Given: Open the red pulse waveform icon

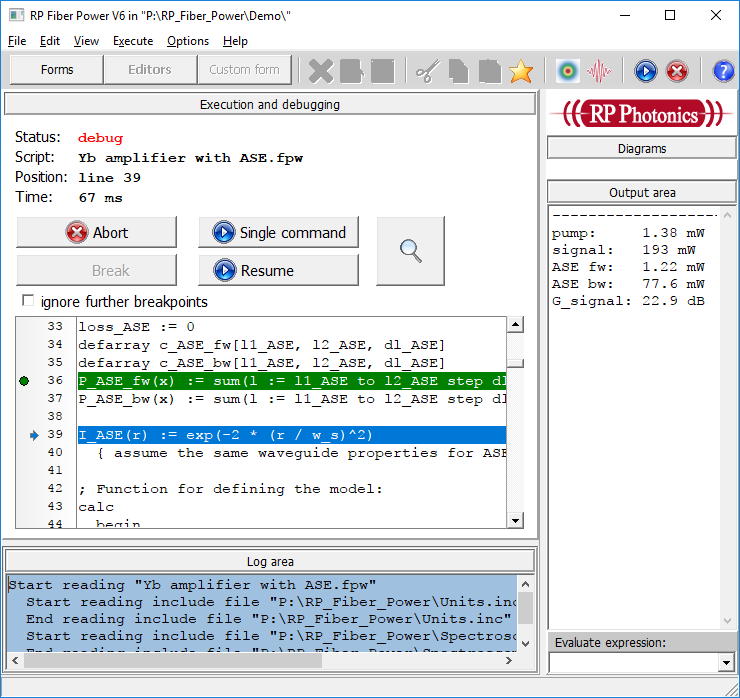Looking at the screenshot, I should point(598,71).
